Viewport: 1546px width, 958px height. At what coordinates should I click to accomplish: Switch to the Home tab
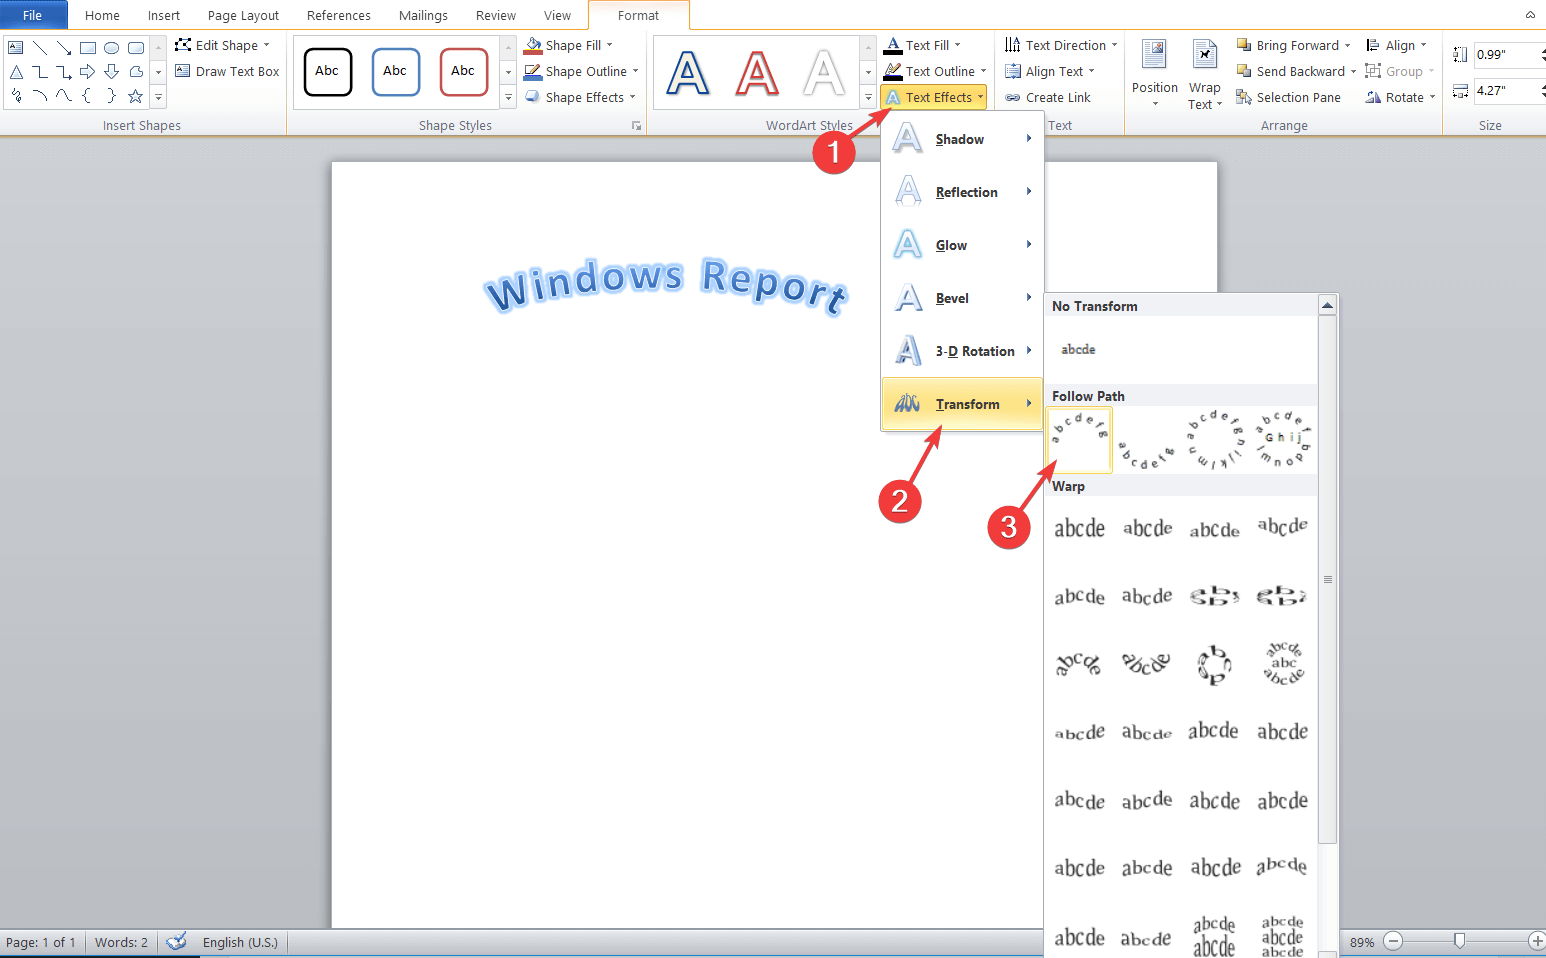click(x=102, y=16)
